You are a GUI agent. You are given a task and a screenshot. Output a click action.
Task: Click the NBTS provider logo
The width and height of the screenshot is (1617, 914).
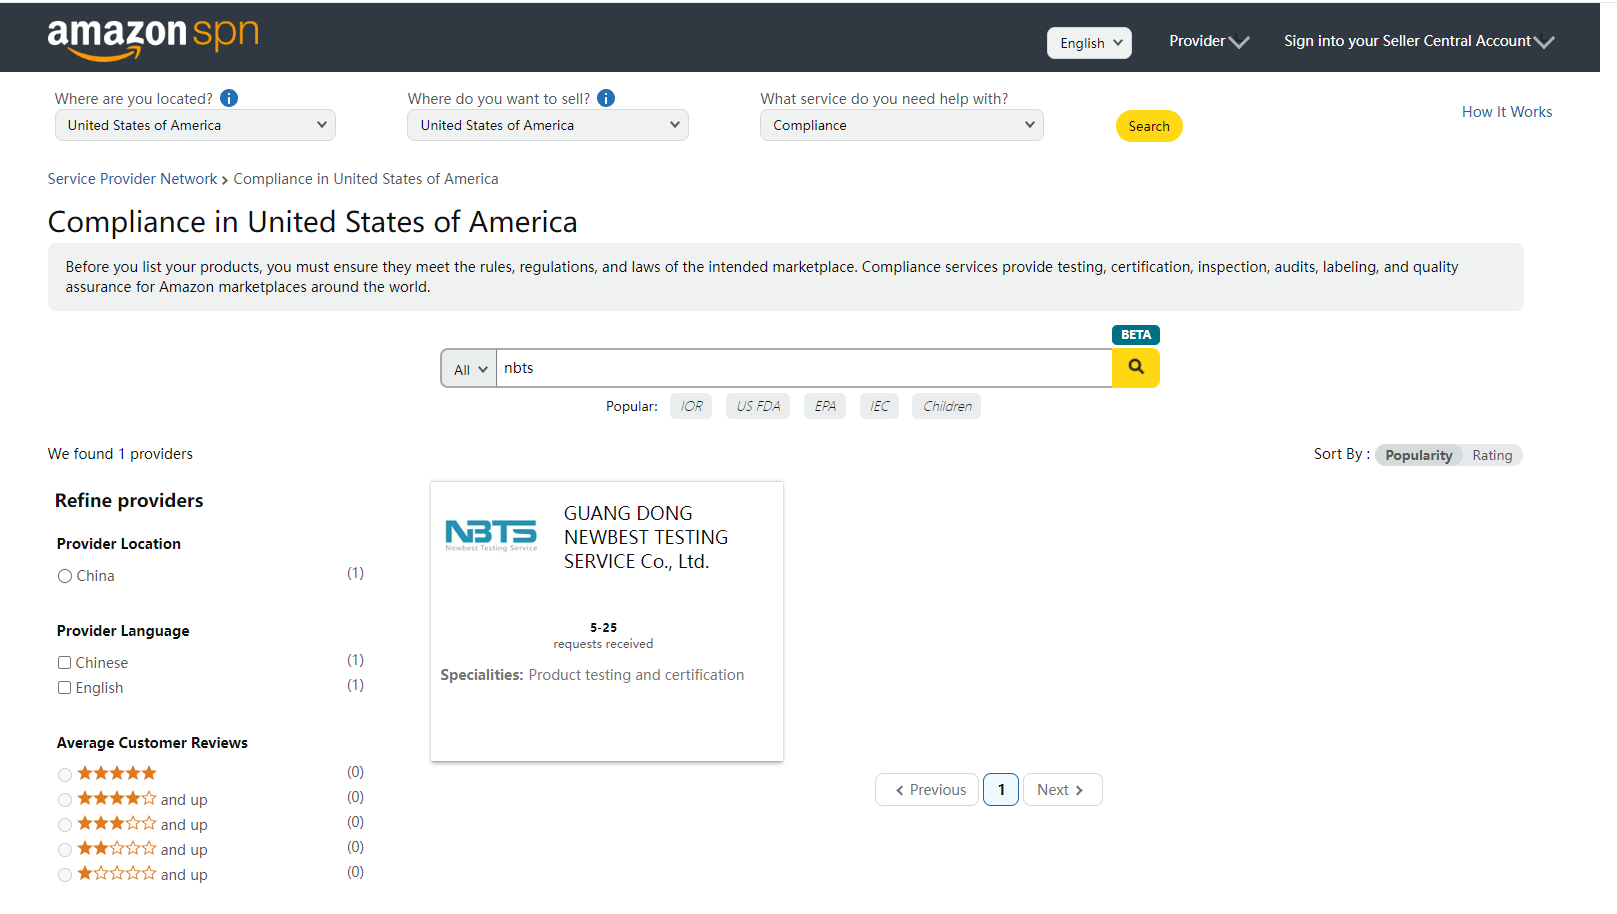[x=491, y=535]
